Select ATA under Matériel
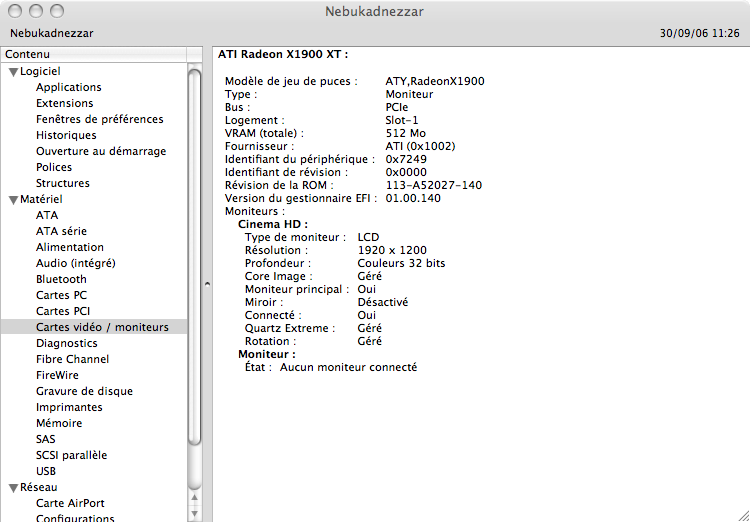The height and width of the screenshot is (522, 750). 47,215
